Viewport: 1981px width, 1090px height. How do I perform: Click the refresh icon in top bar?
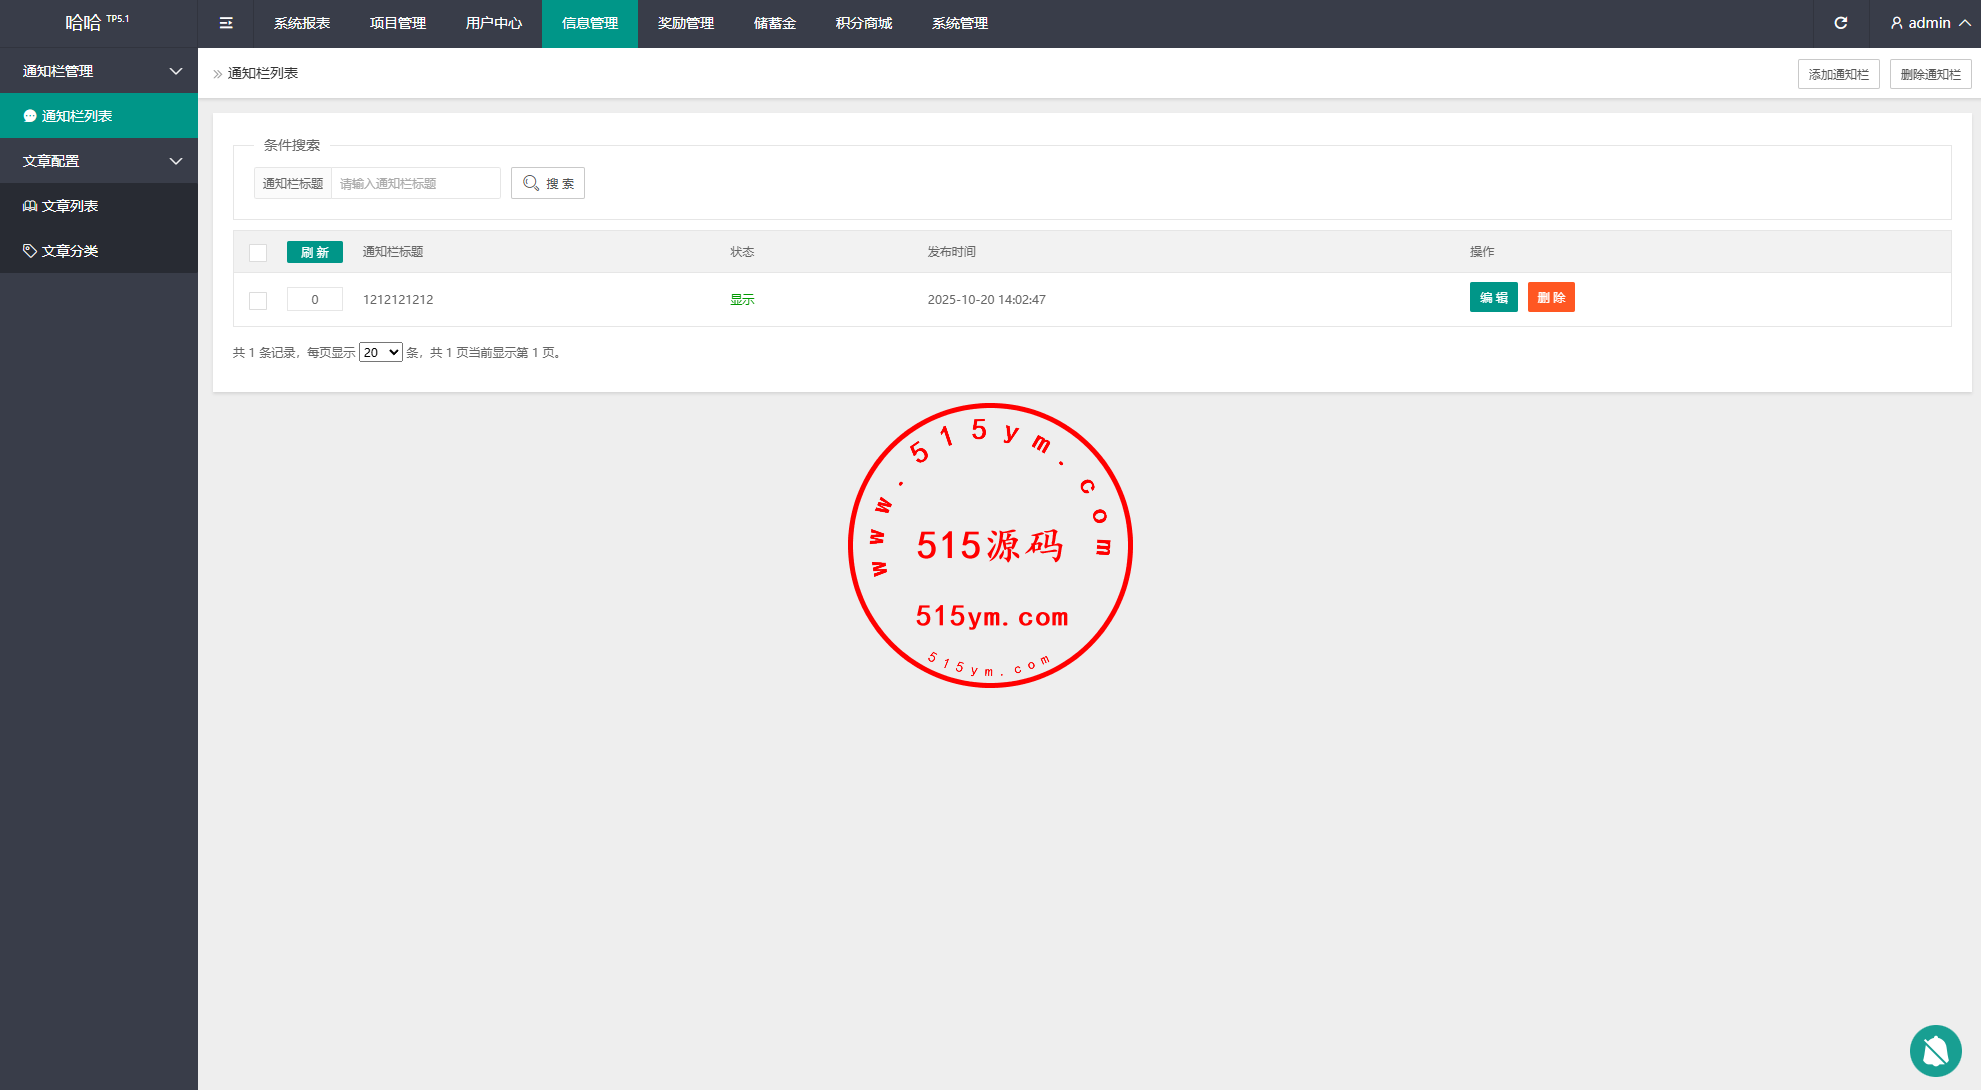[x=1841, y=23]
